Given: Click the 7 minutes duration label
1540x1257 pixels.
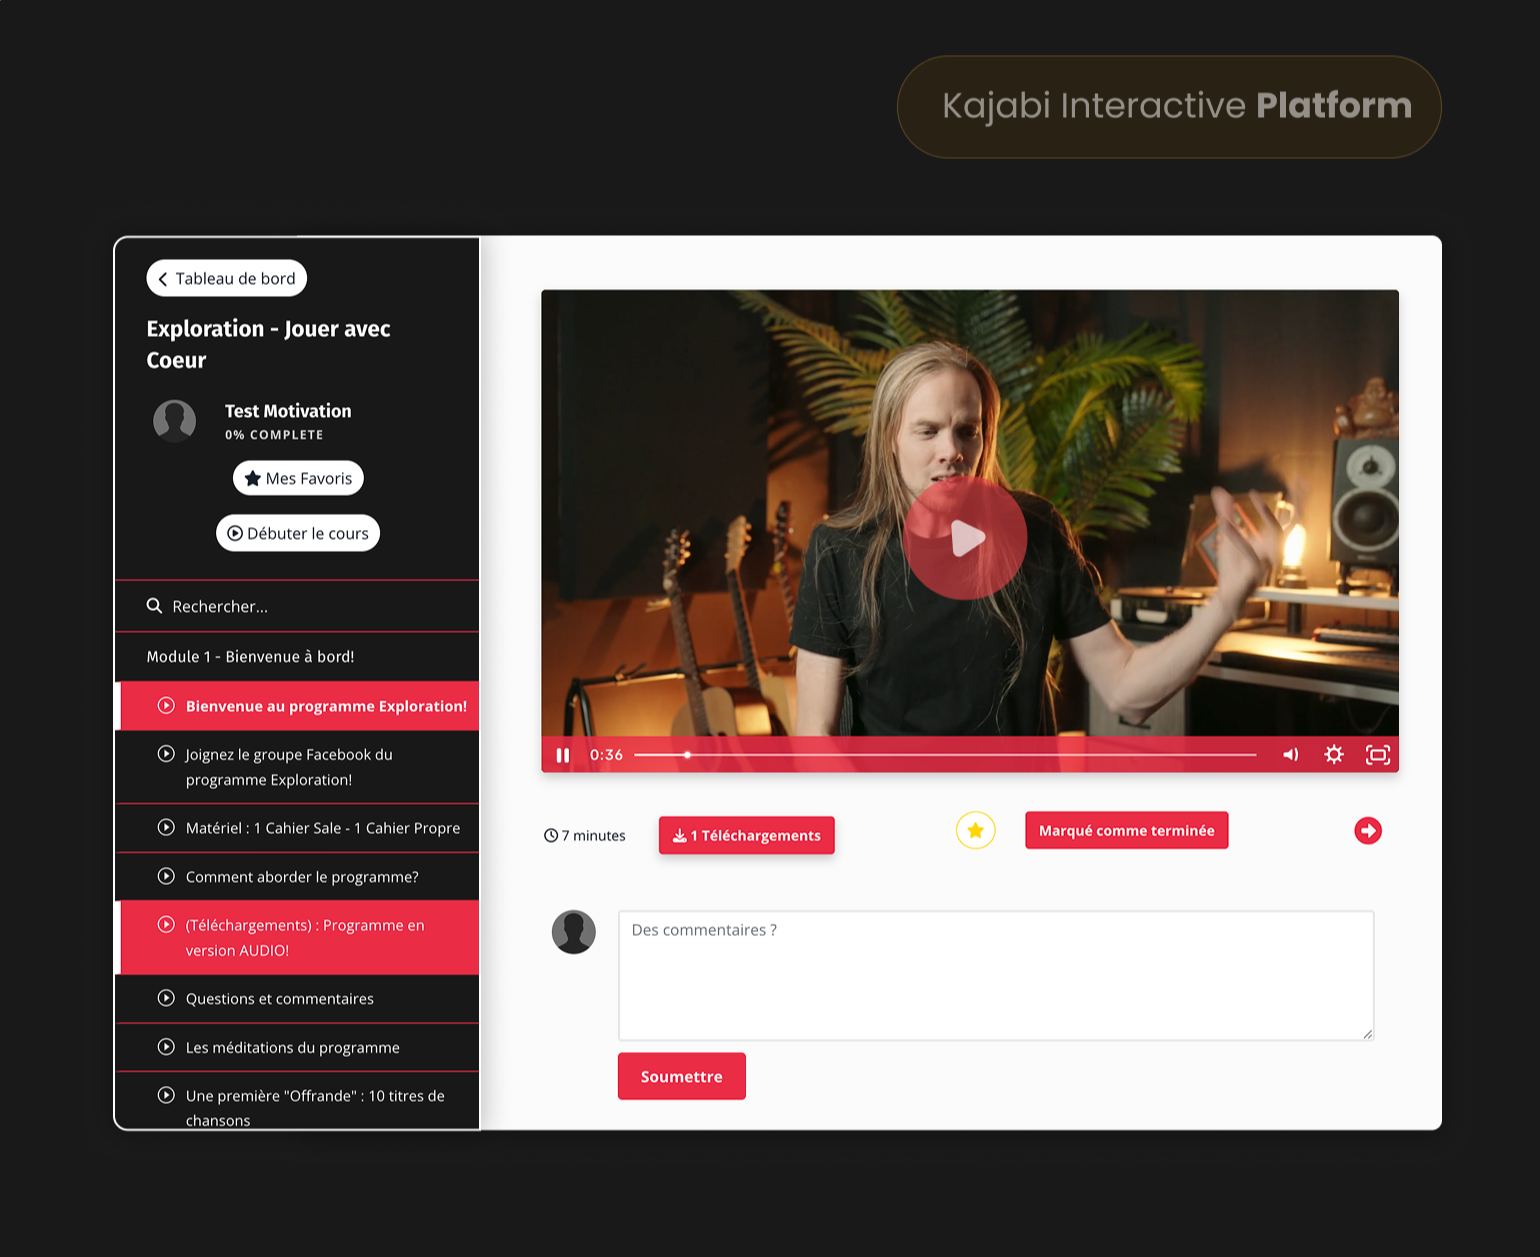Looking at the screenshot, I should click(585, 836).
